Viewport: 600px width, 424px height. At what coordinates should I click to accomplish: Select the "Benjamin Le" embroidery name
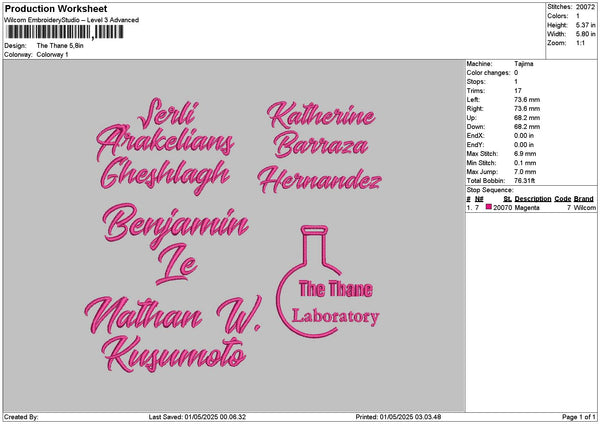(175, 240)
